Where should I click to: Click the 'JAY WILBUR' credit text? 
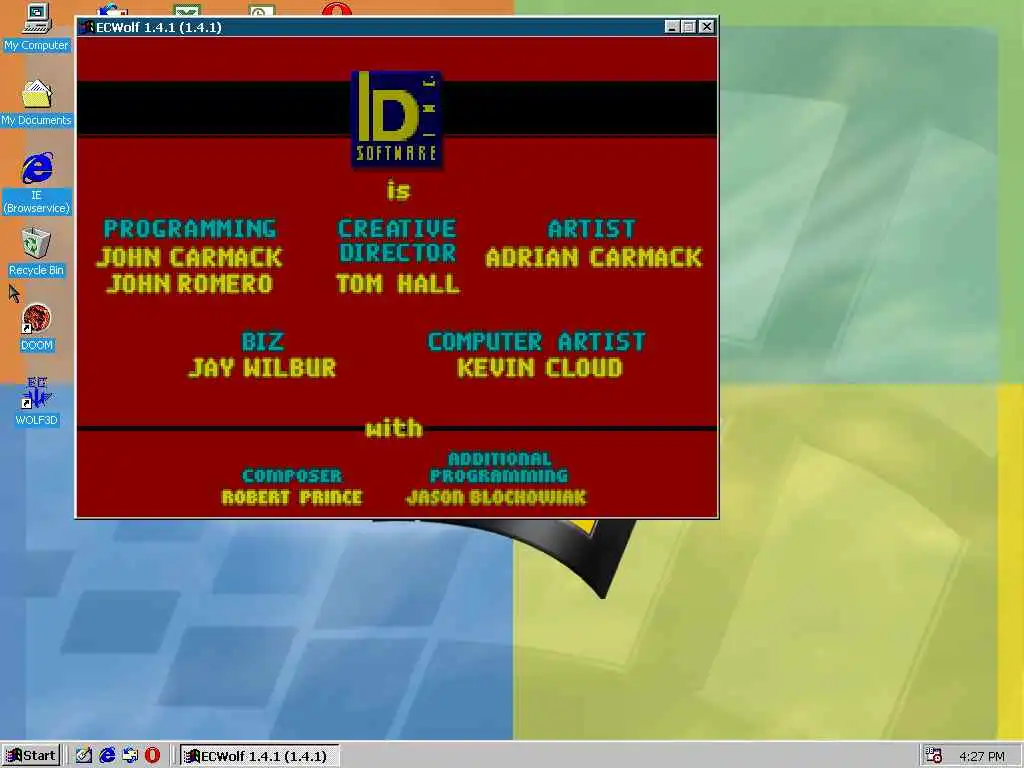pos(262,368)
